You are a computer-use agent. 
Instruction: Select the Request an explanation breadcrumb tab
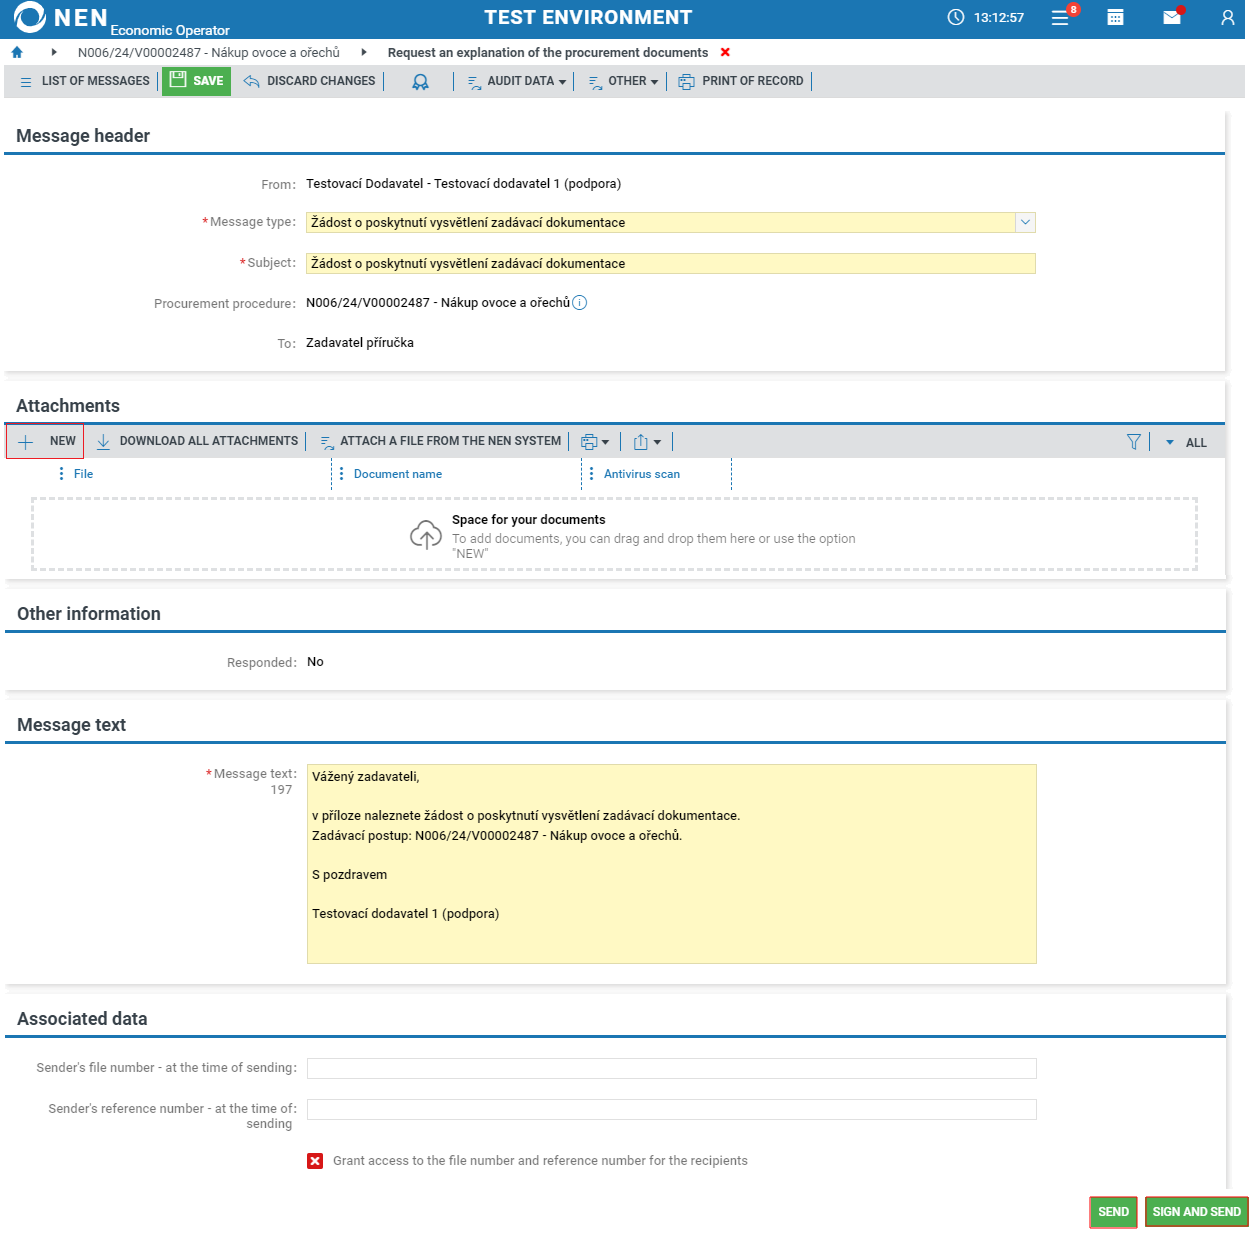[x=548, y=52]
